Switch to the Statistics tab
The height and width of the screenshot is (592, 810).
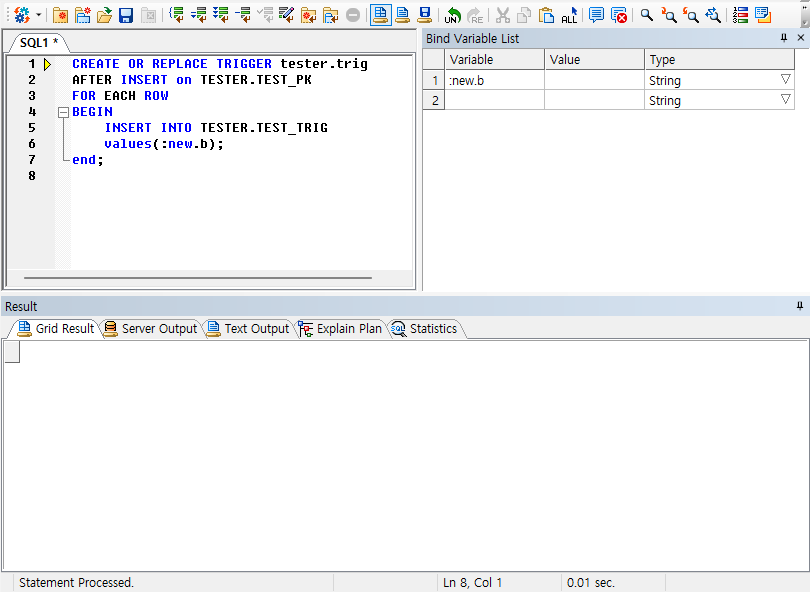click(x=424, y=328)
